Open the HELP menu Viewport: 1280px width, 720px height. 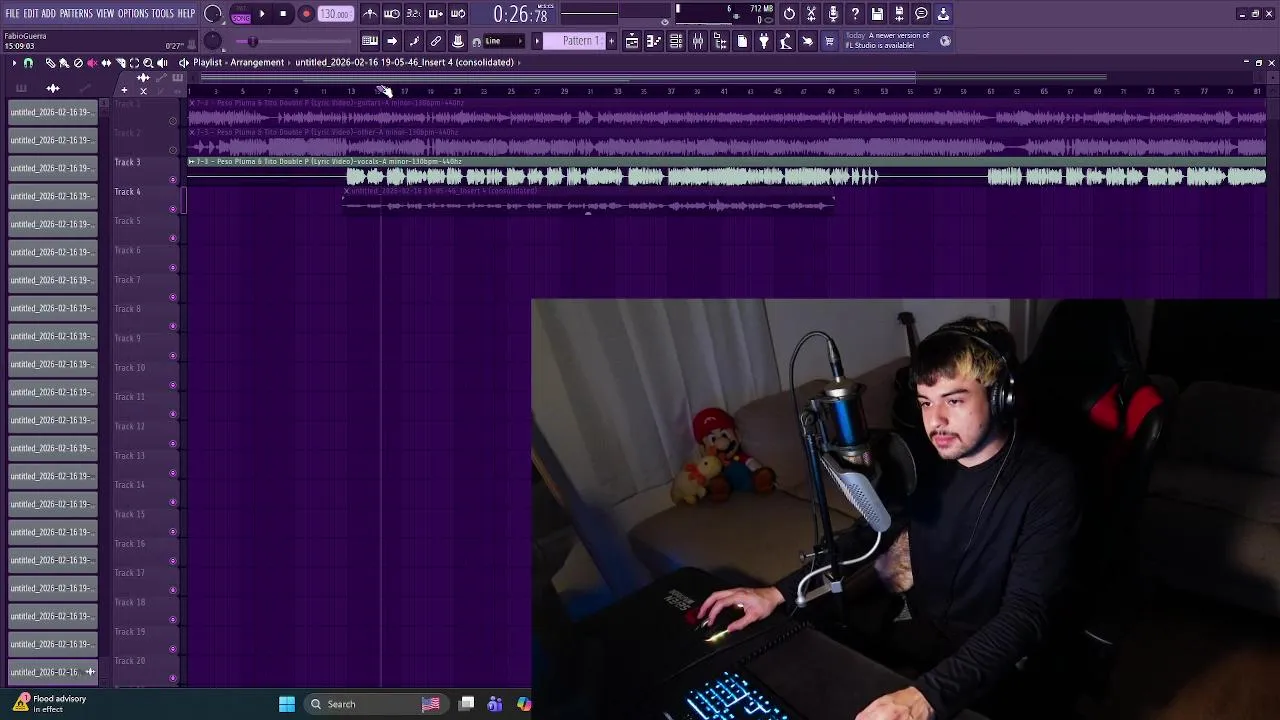coord(186,14)
